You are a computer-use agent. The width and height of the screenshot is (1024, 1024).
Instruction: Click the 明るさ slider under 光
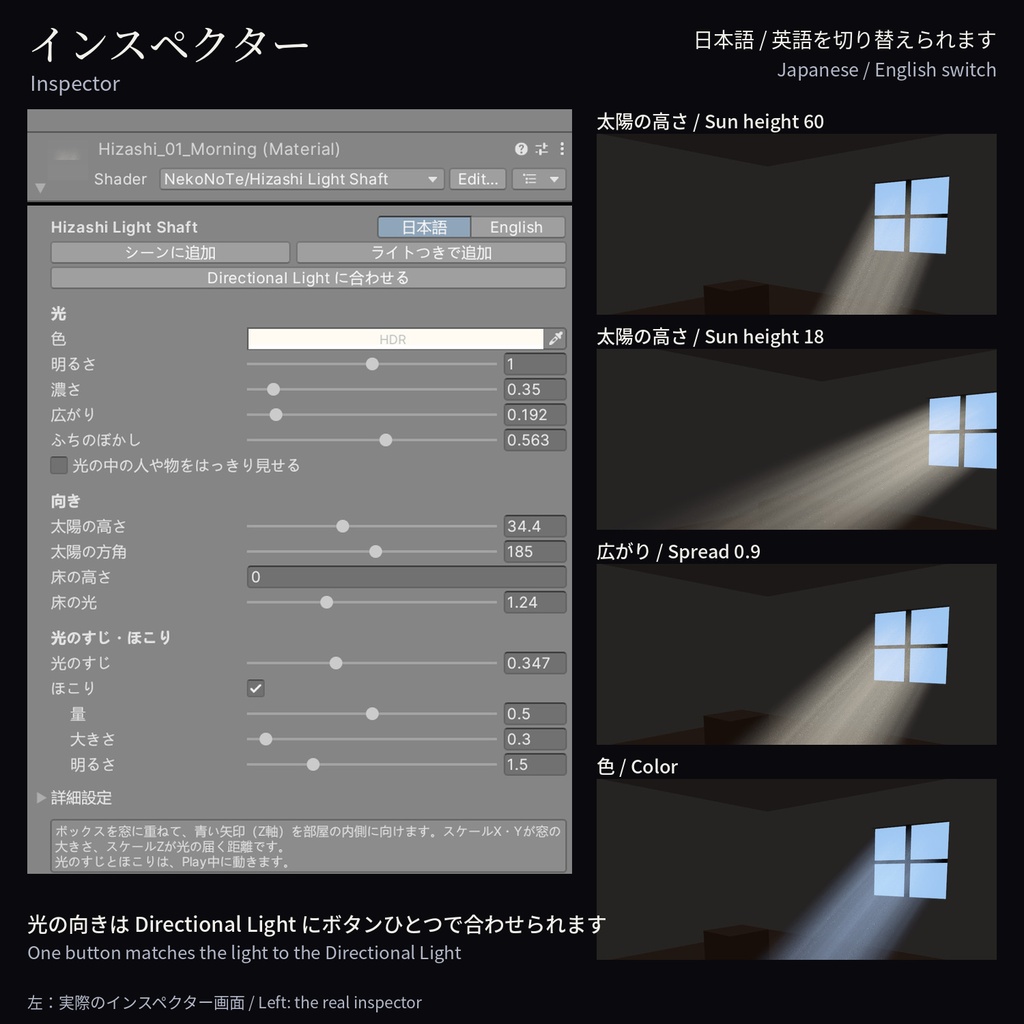pos(372,364)
